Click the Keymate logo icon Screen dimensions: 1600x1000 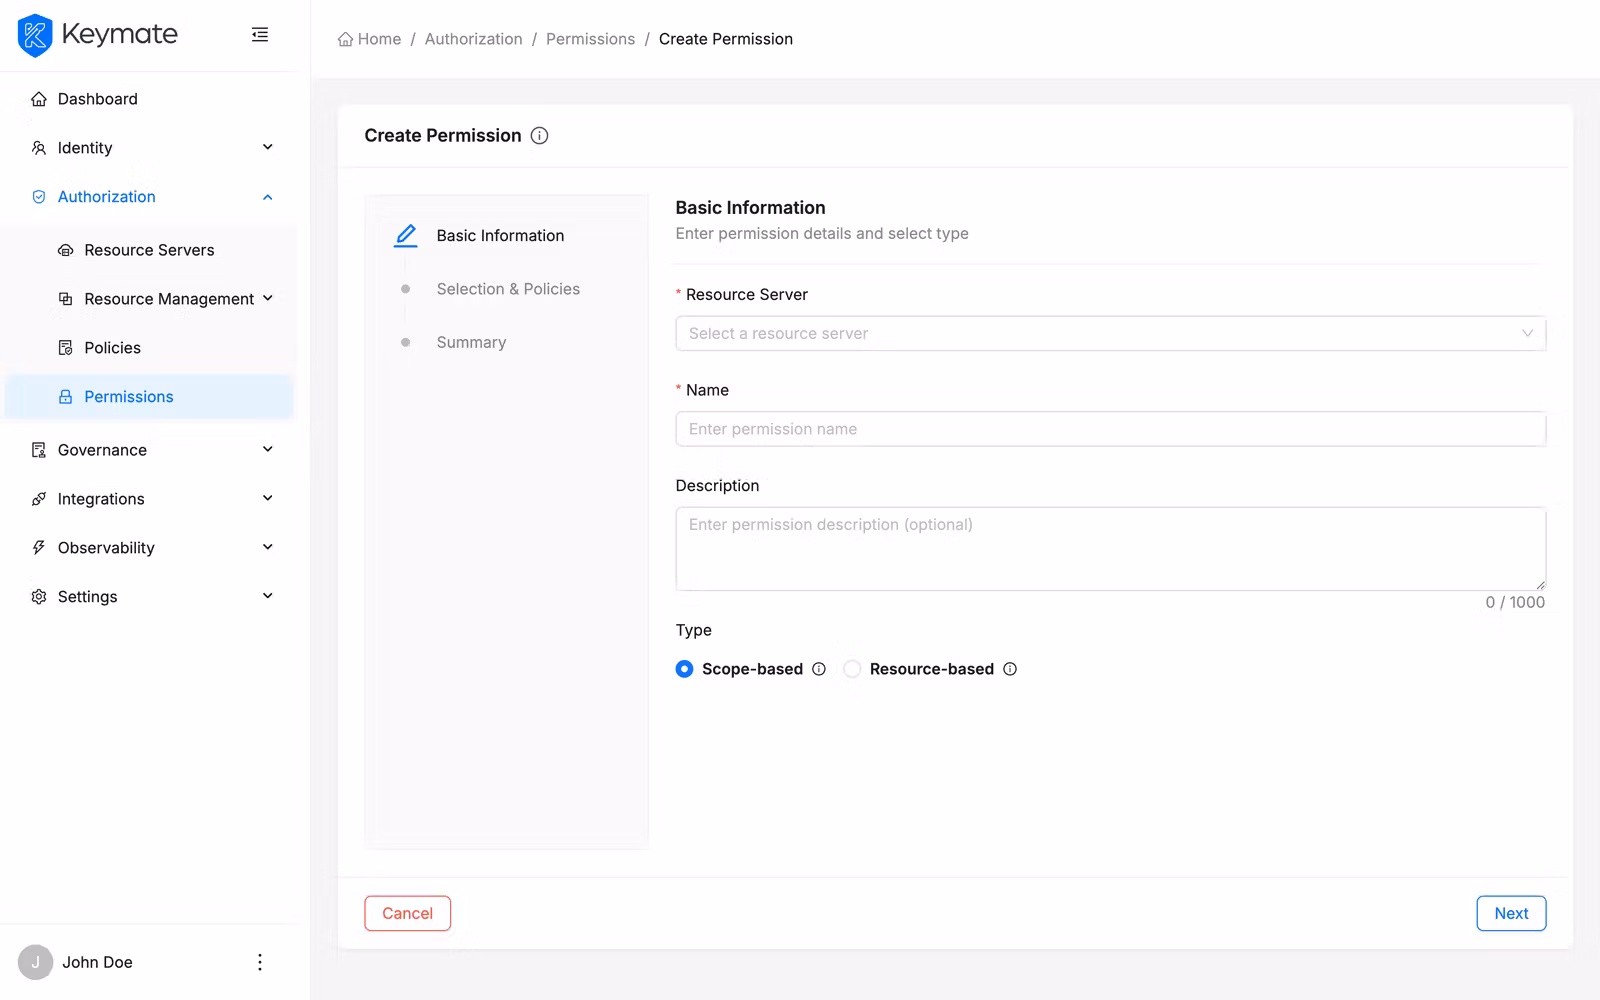35,34
